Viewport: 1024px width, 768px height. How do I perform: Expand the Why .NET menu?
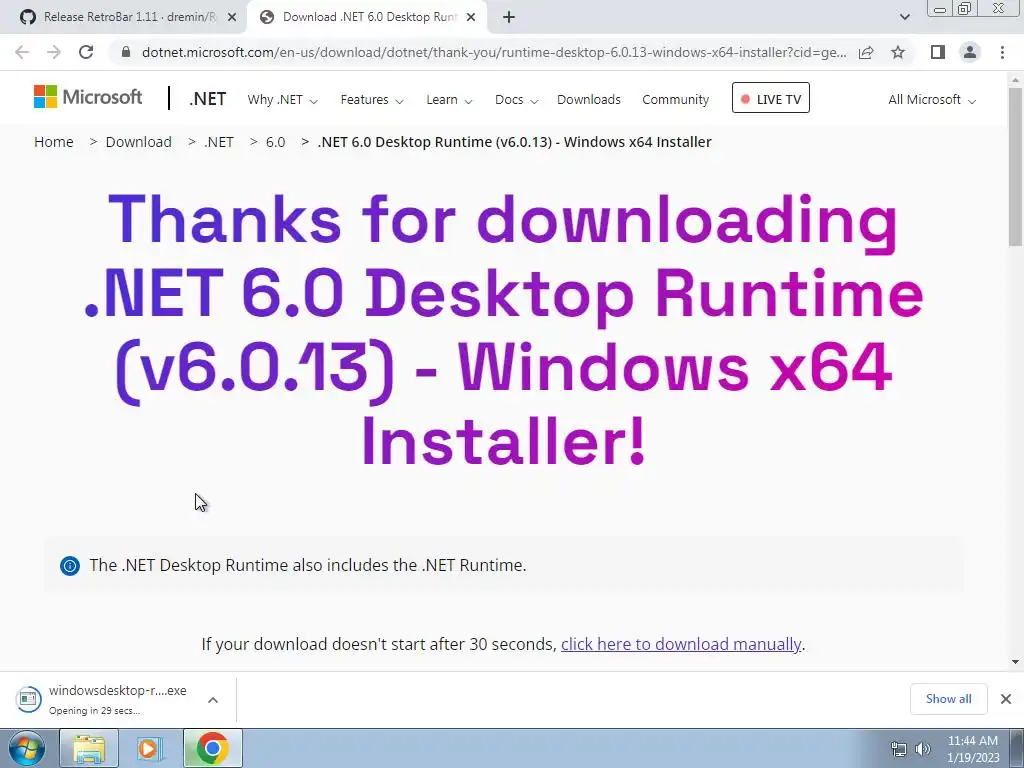[282, 99]
